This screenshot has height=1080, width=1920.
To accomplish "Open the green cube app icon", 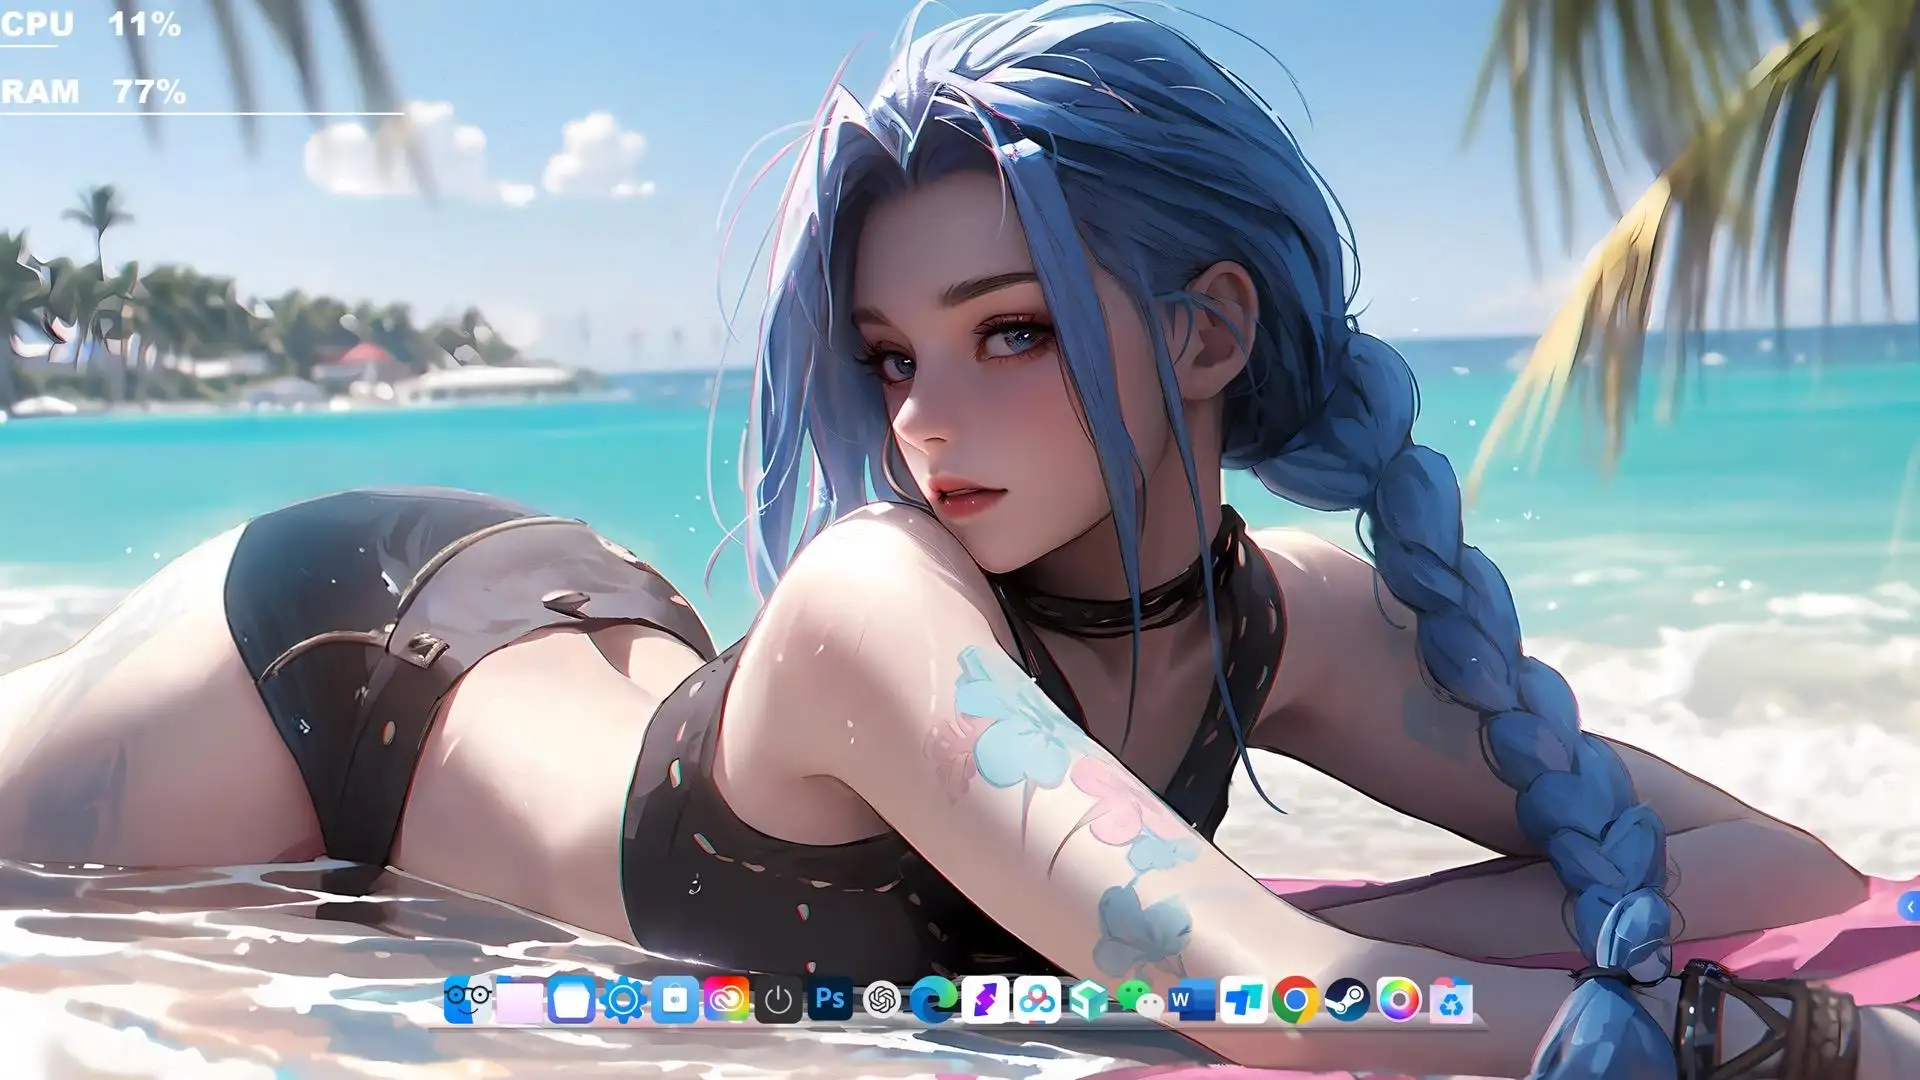I will 1088,999.
